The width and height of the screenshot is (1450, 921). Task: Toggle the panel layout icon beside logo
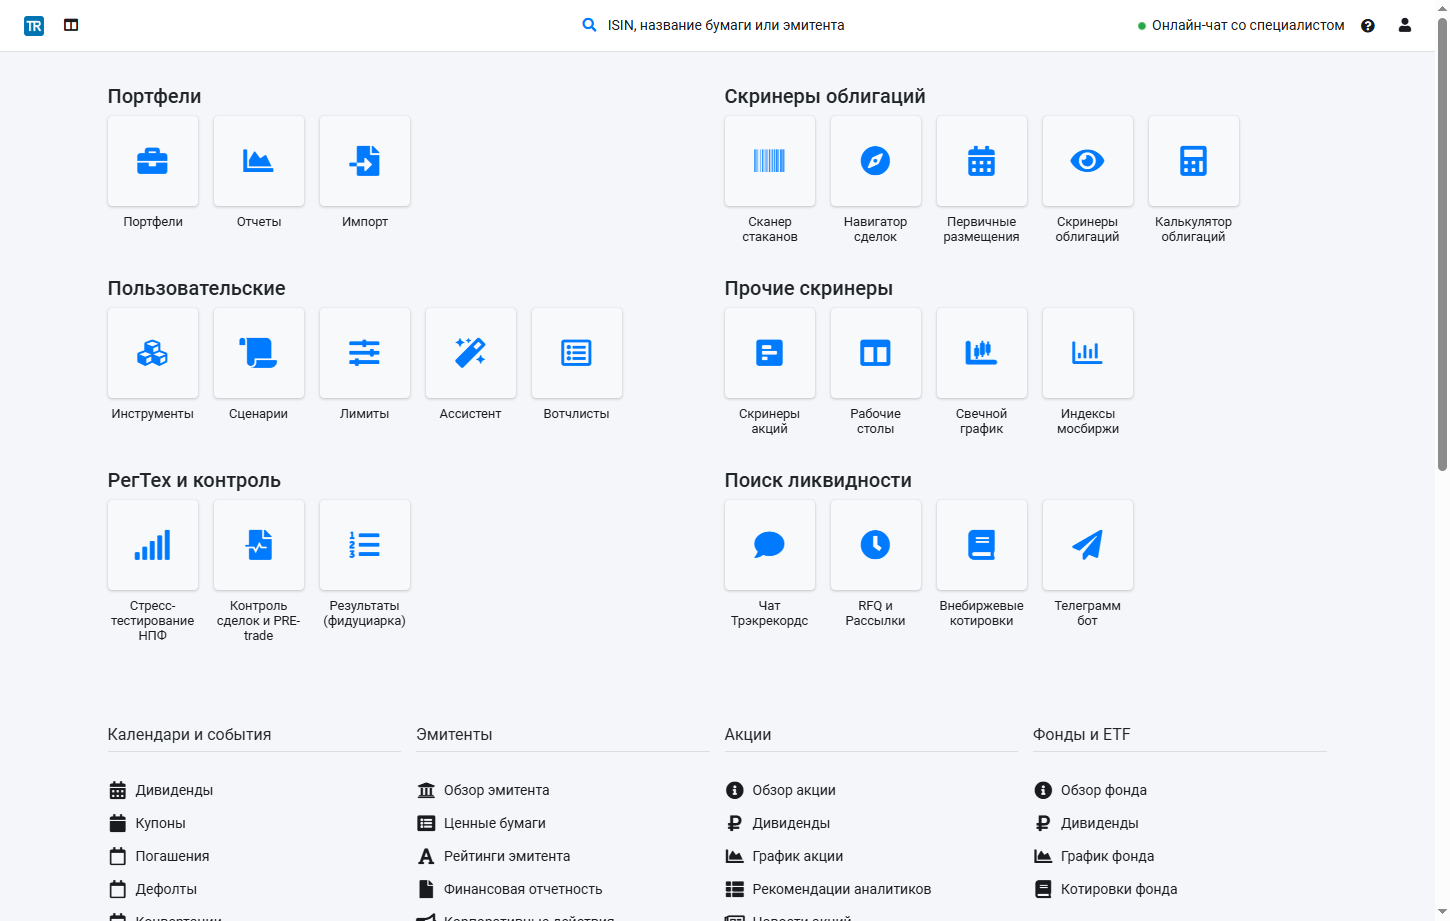coord(71,25)
